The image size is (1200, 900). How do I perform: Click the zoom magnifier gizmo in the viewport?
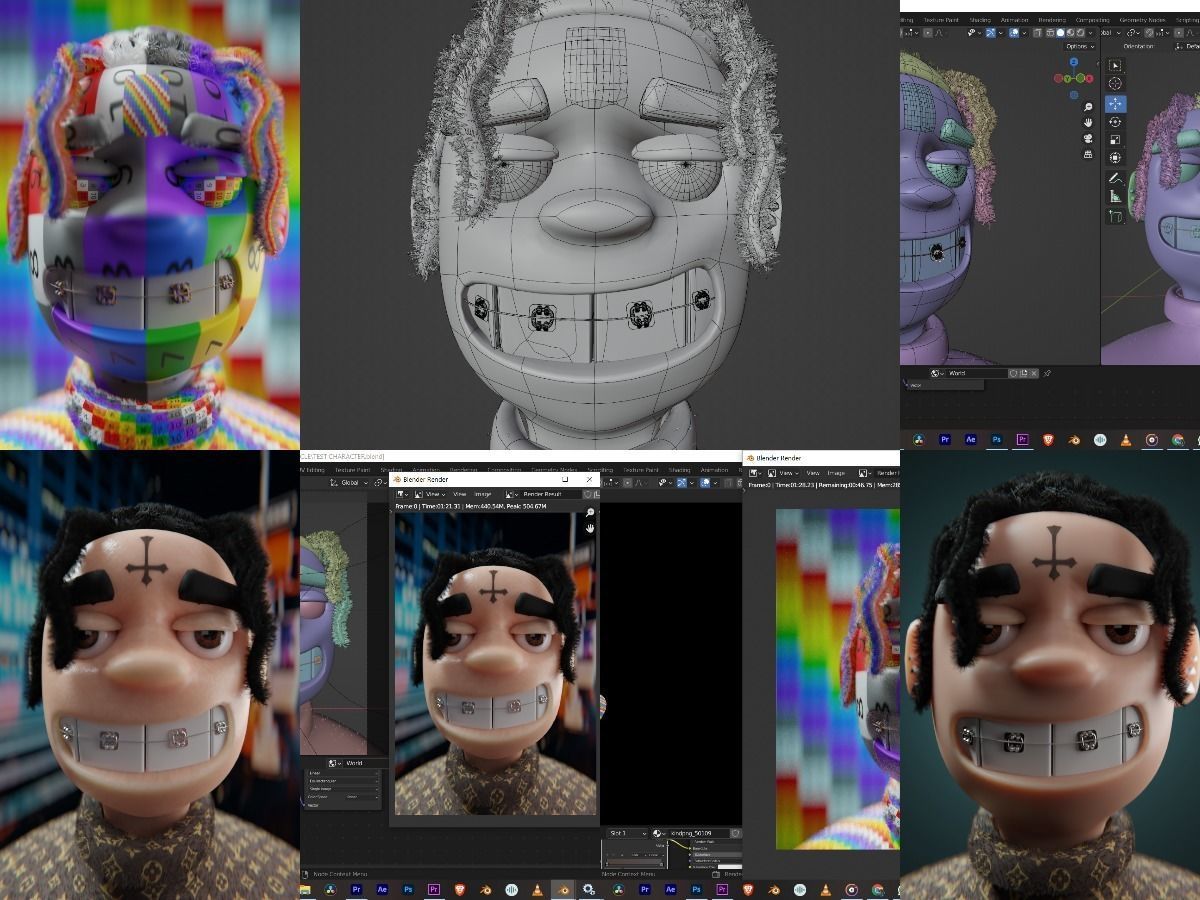pos(1087,107)
